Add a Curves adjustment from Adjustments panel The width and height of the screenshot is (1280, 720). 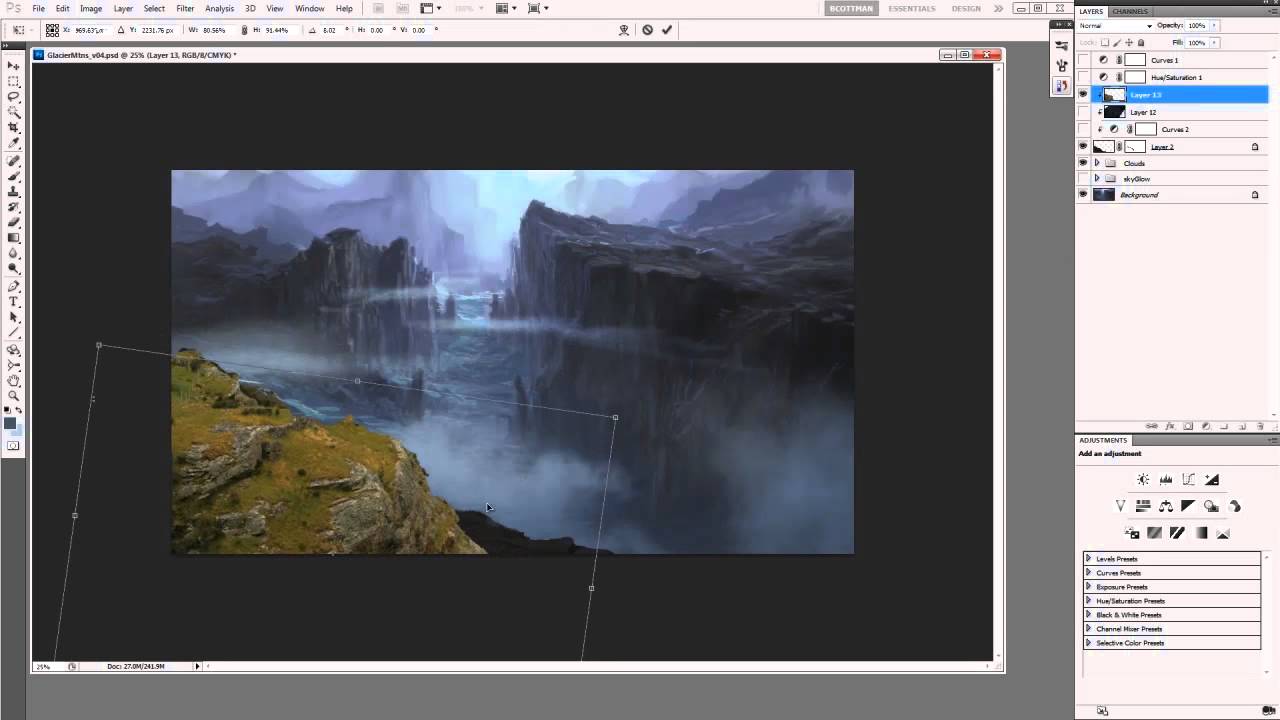click(x=1189, y=480)
